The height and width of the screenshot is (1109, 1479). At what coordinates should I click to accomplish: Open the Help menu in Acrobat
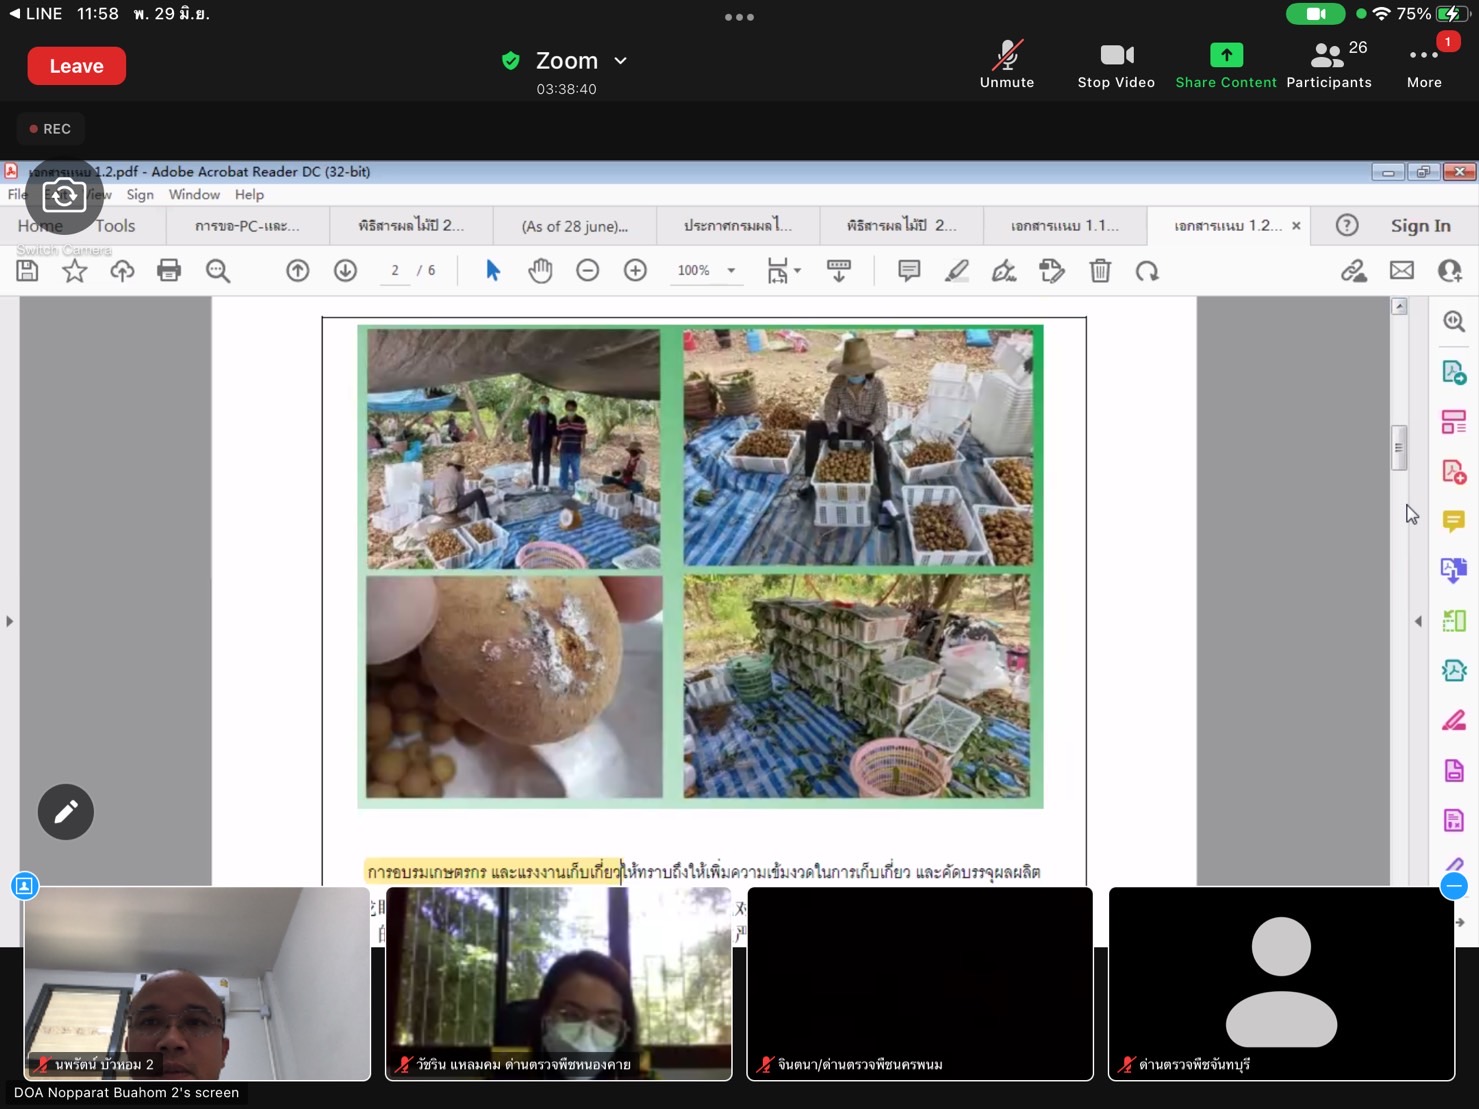point(249,195)
